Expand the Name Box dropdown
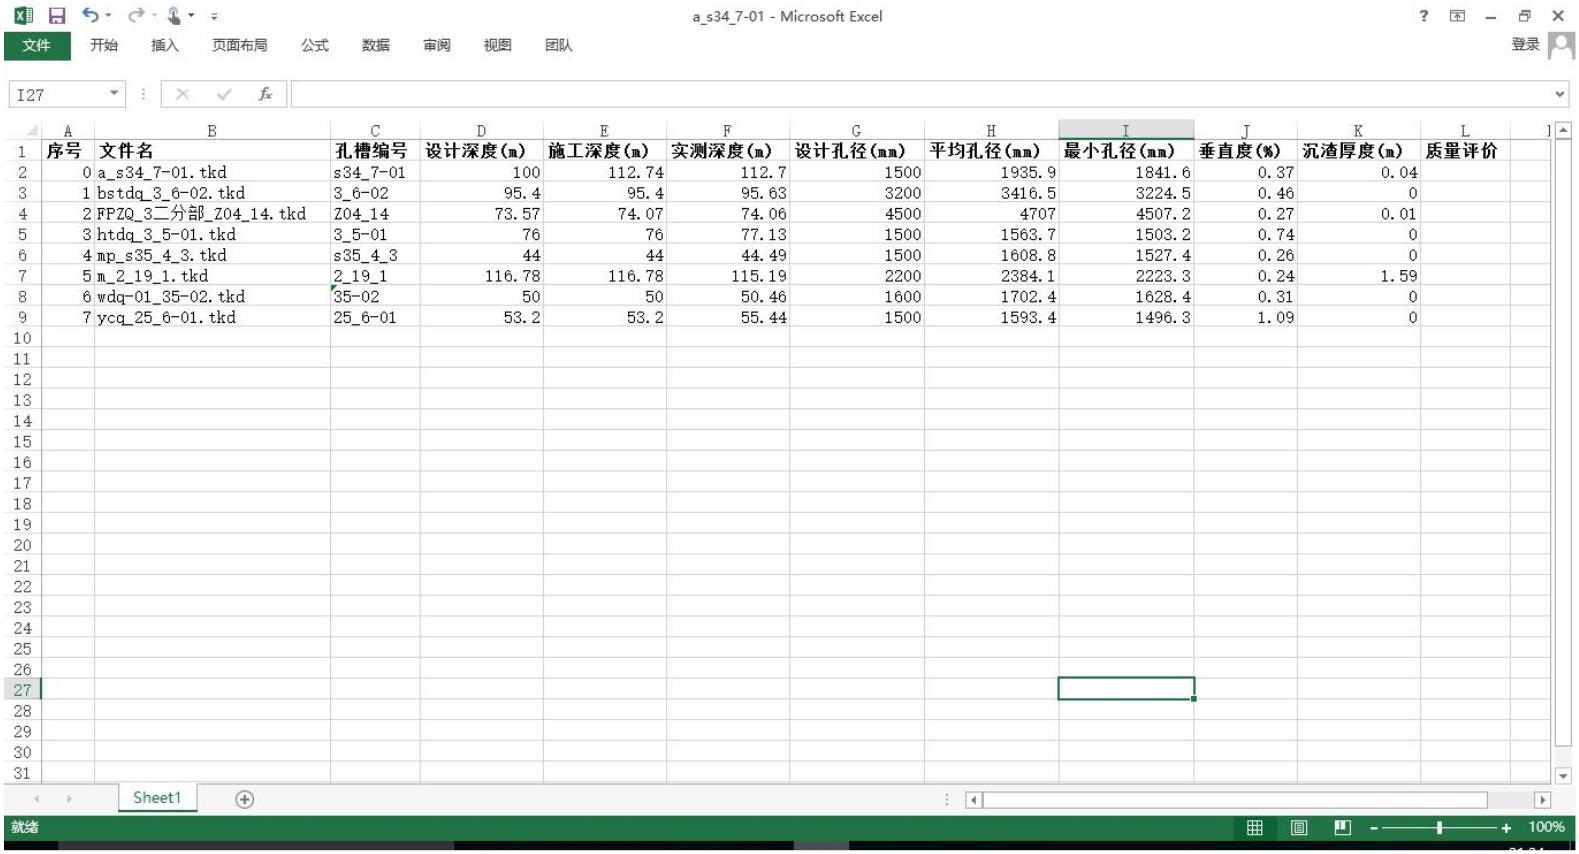Image resolution: width=1579 pixels, height=854 pixels. (x=114, y=94)
